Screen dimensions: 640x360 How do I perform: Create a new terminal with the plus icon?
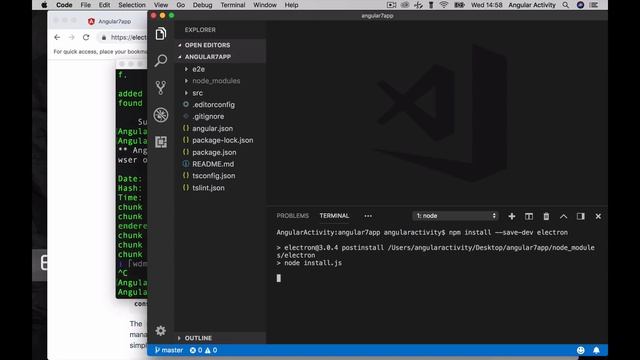click(511, 216)
